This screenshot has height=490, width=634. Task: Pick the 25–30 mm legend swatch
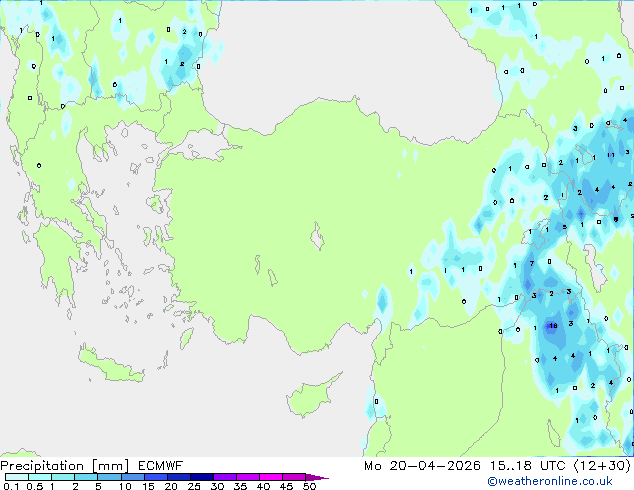point(201,477)
